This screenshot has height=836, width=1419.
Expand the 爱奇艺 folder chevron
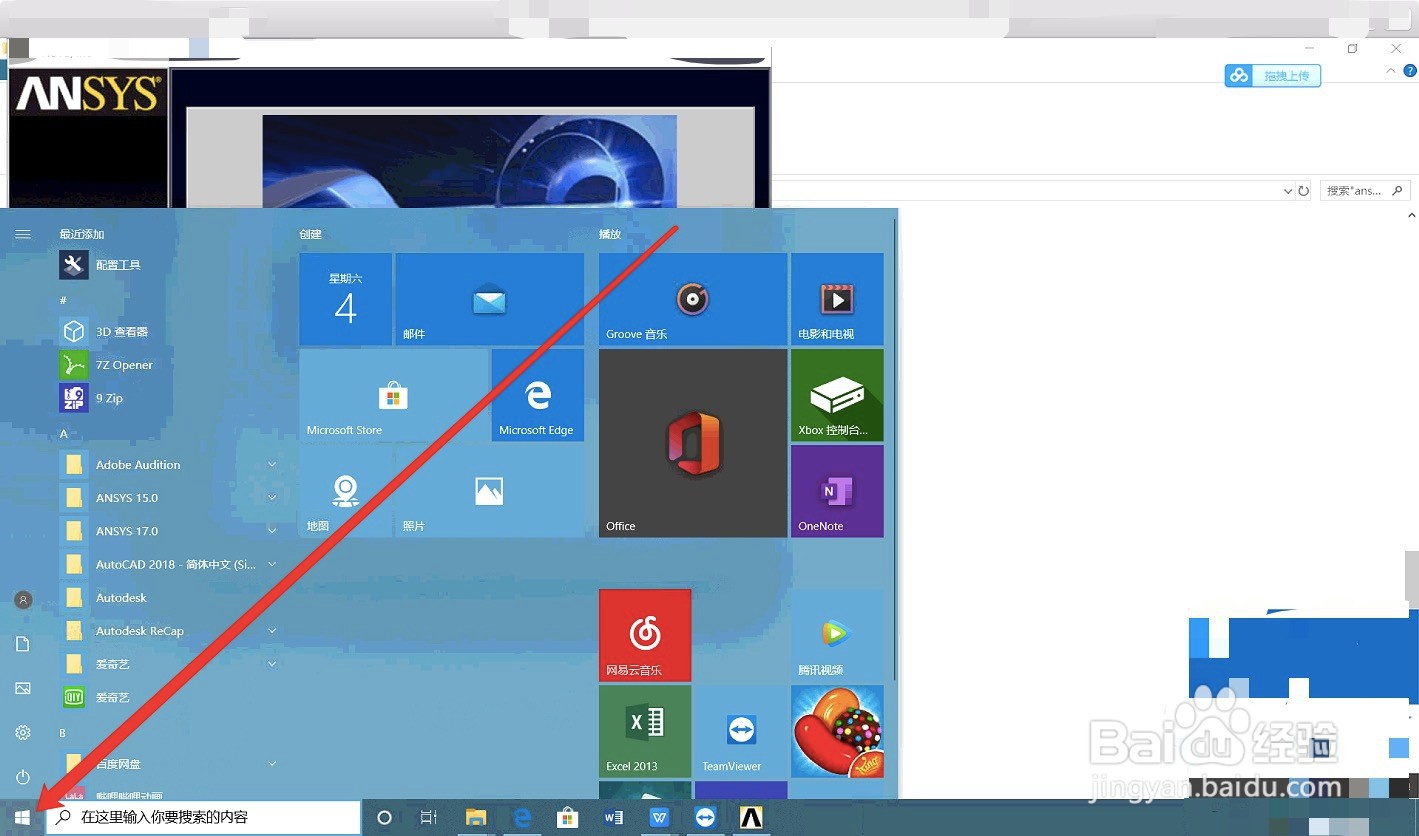(272, 664)
